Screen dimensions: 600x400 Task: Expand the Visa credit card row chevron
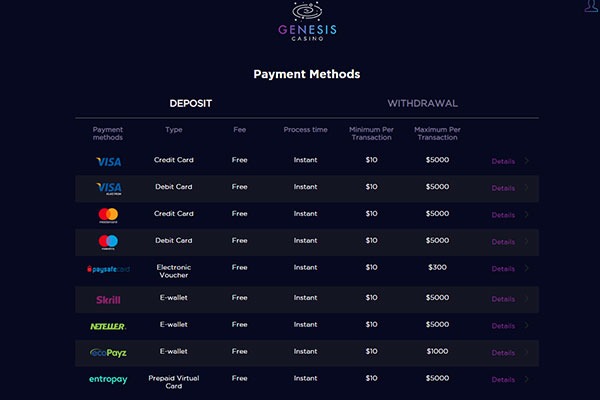click(x=527, y=161)
